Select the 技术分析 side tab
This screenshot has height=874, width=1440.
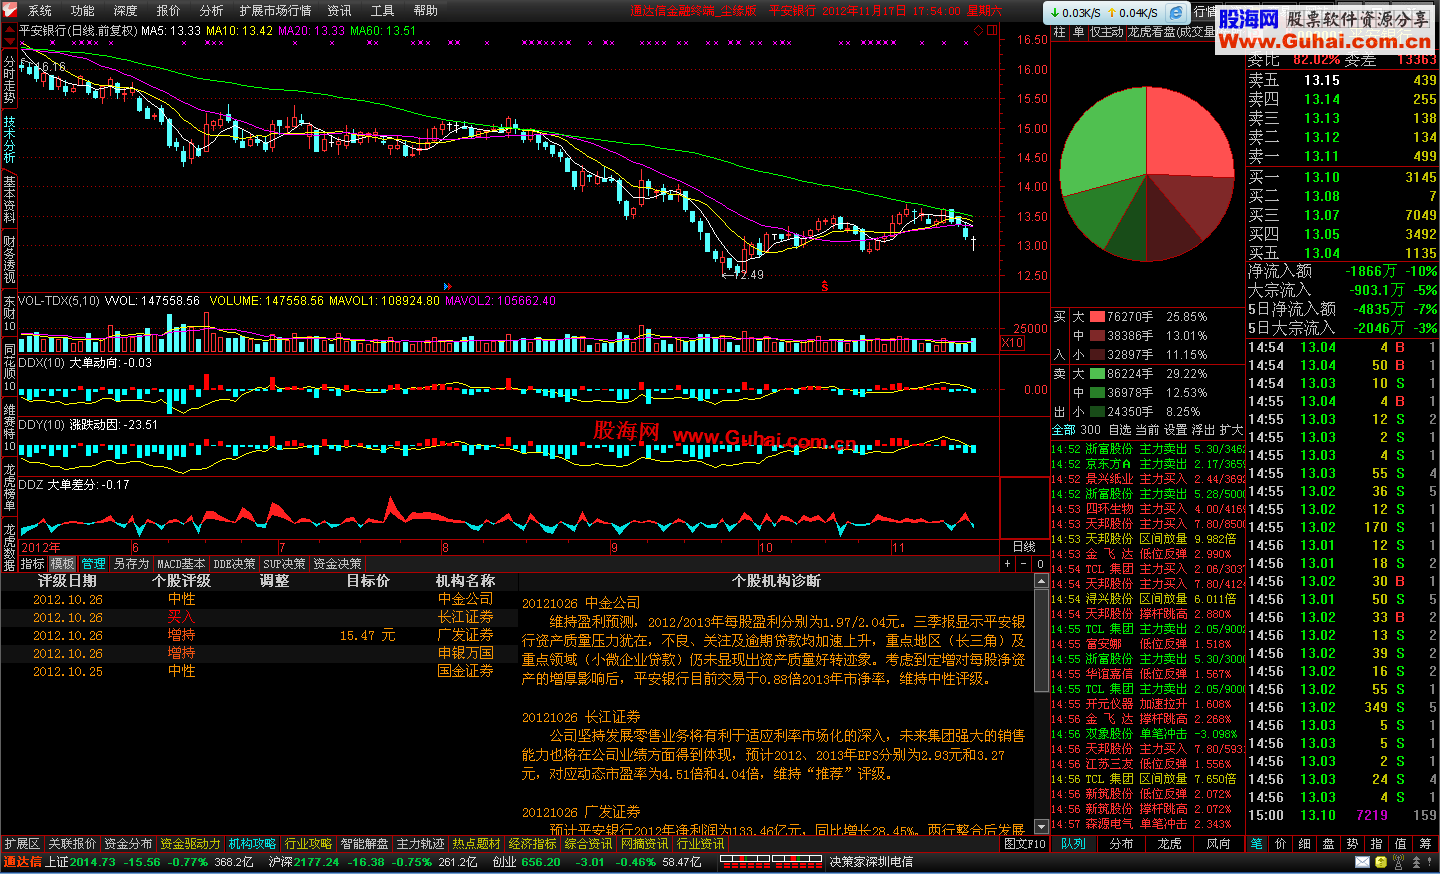tap(9, 140)
